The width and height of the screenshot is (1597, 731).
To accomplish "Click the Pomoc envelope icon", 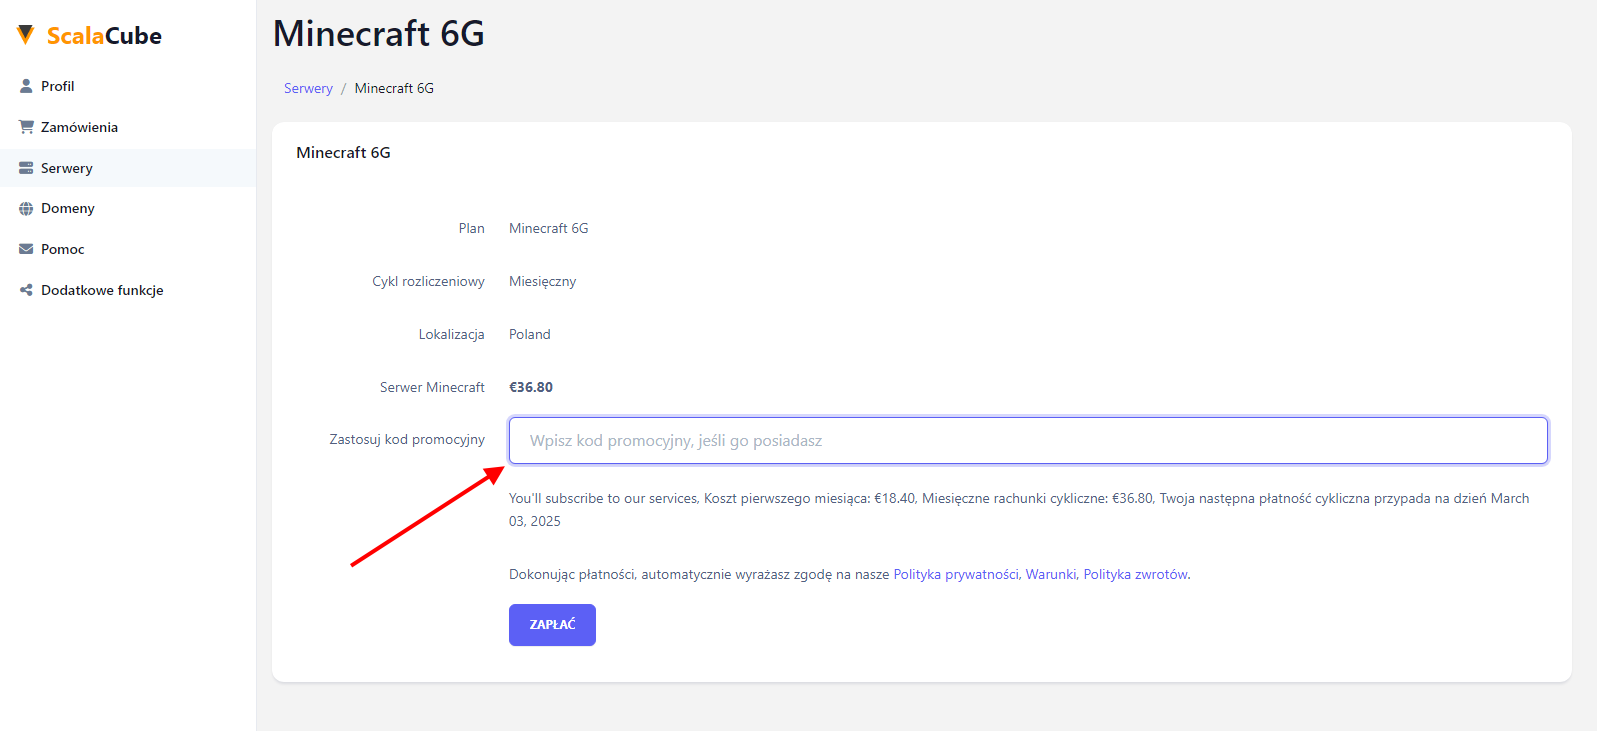I will 26,249.
